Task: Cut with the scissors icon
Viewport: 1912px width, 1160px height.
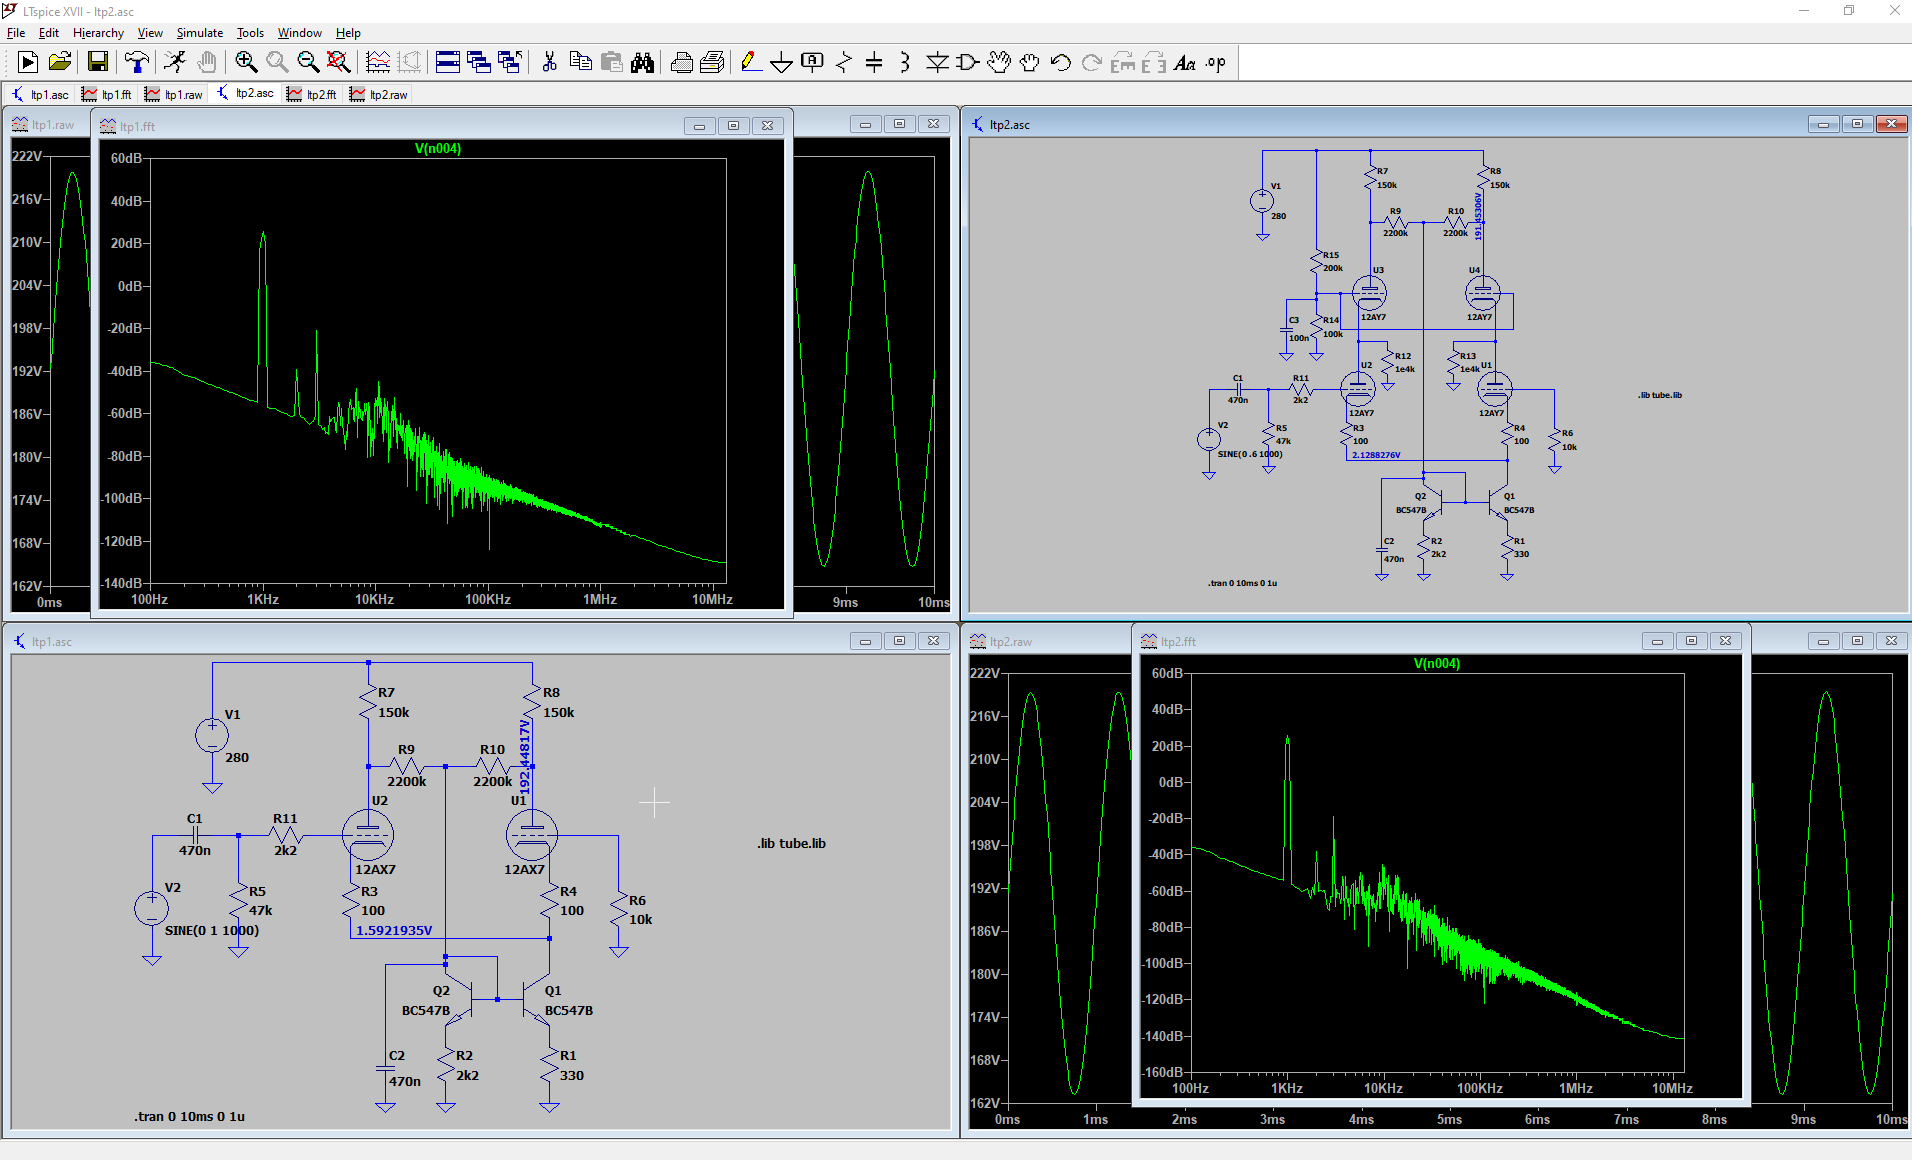Action: (549, 63)
